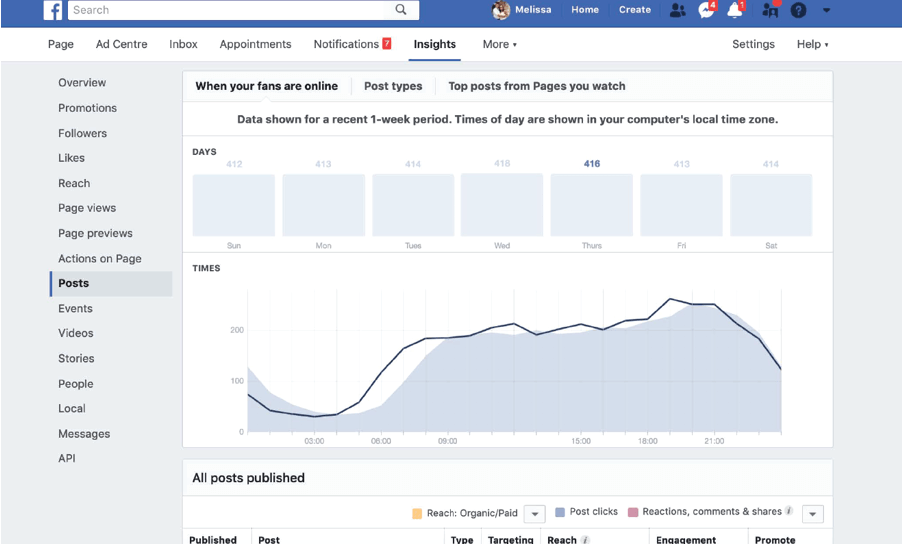Open Top posts from Pages you watch tab
Screen dimensions: 902x545
coord(536,86)
